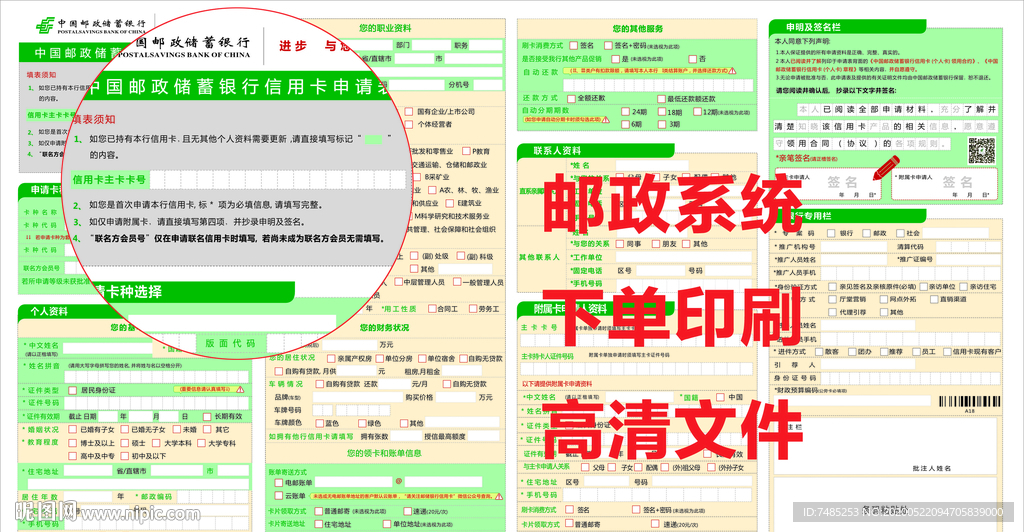Tick 员工 under 进件方式
The height and width of the screenshot is (532, 1024).
916,352
